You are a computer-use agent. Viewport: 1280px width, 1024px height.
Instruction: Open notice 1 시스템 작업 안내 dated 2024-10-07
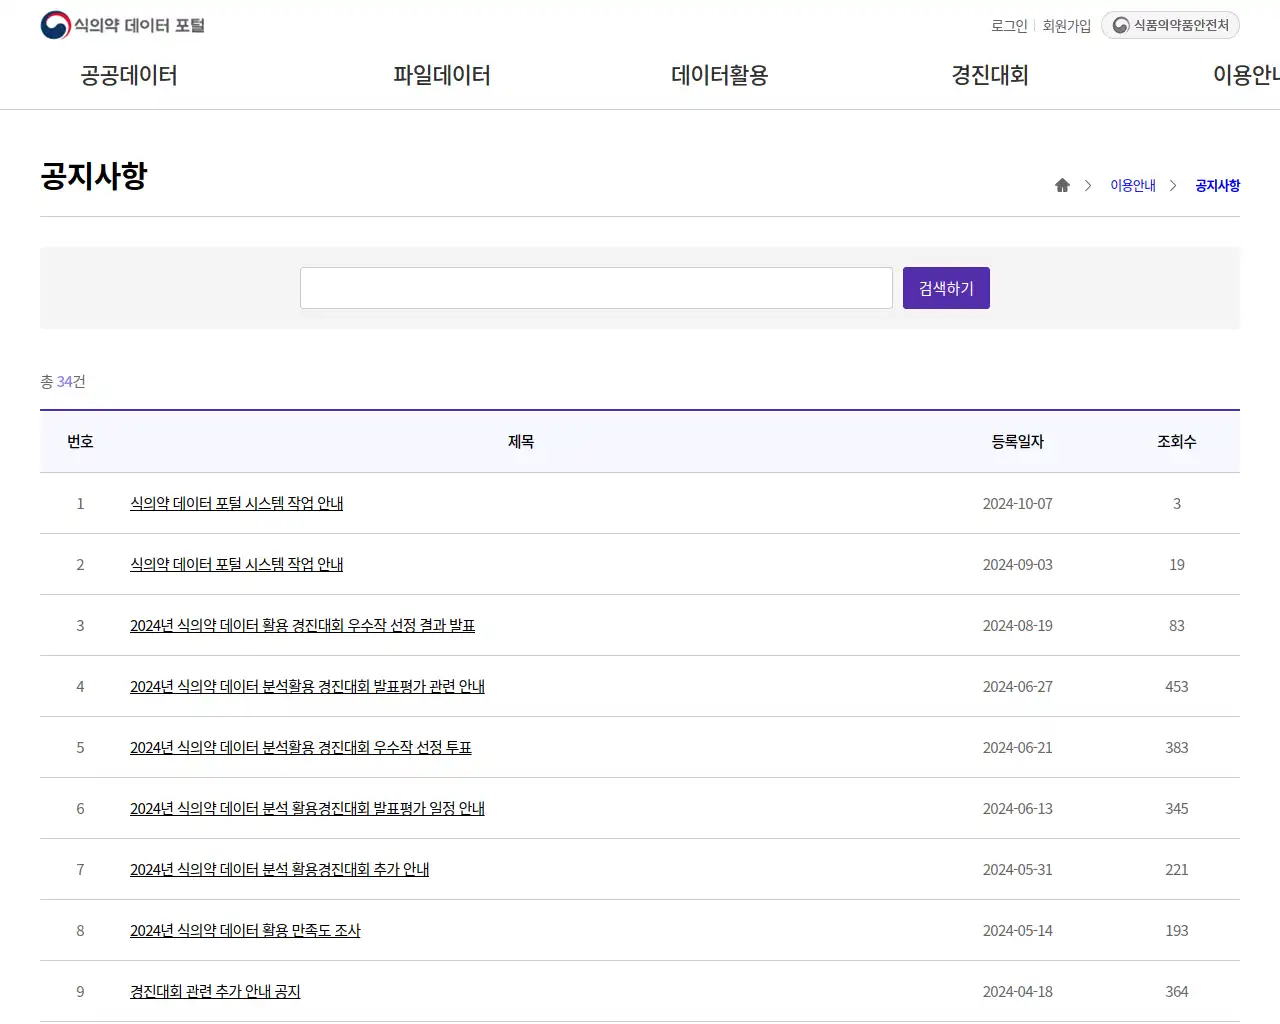click(x=236, y=503)
